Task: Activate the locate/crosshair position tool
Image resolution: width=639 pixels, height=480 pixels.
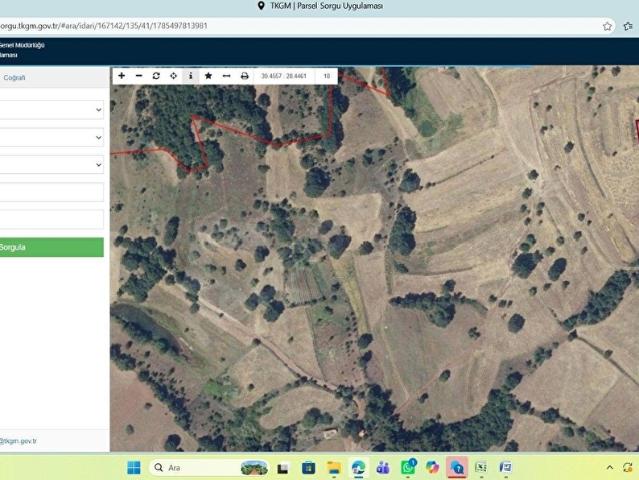Action: click(174, 76)
